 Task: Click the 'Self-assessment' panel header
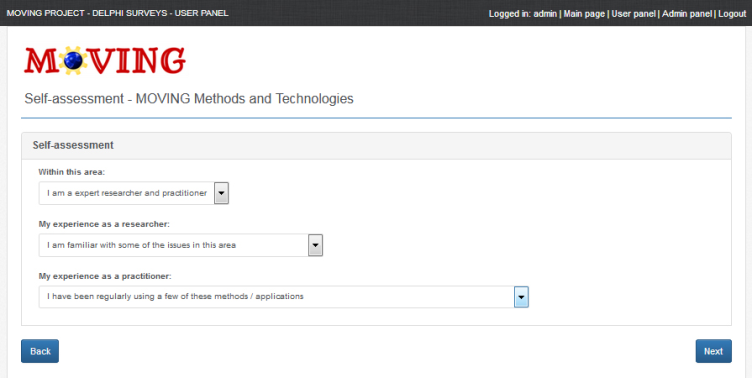click(x=376, y=145)
